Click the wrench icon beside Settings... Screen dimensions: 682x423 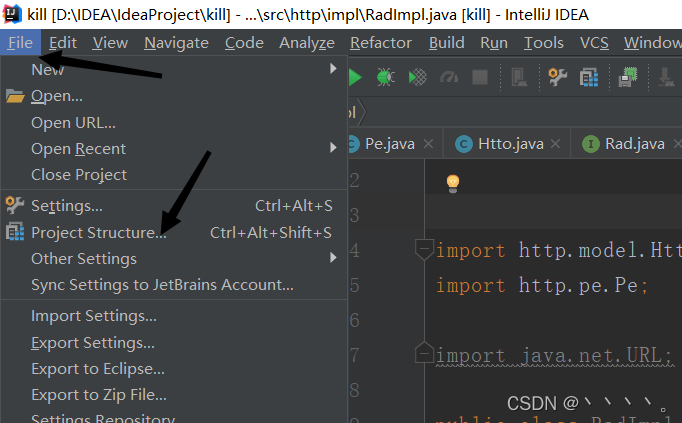[x=15, y=205]
